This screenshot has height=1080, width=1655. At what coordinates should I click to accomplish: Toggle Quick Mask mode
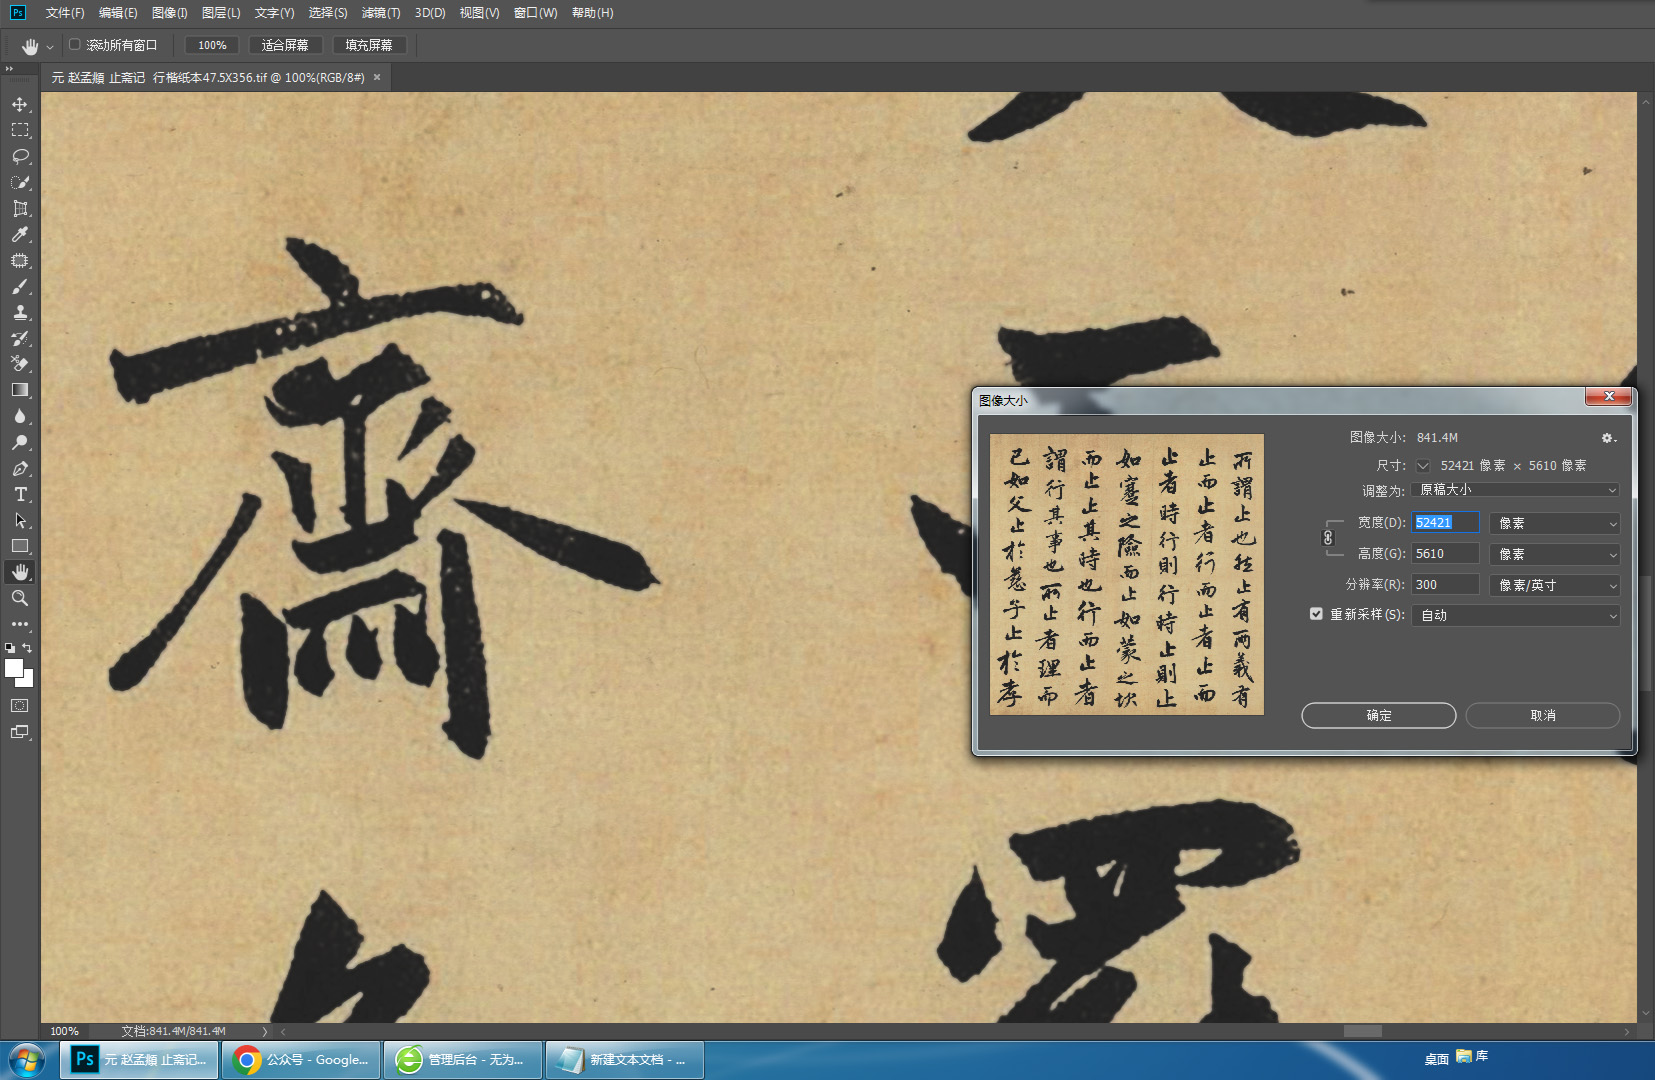coord(20,705)
